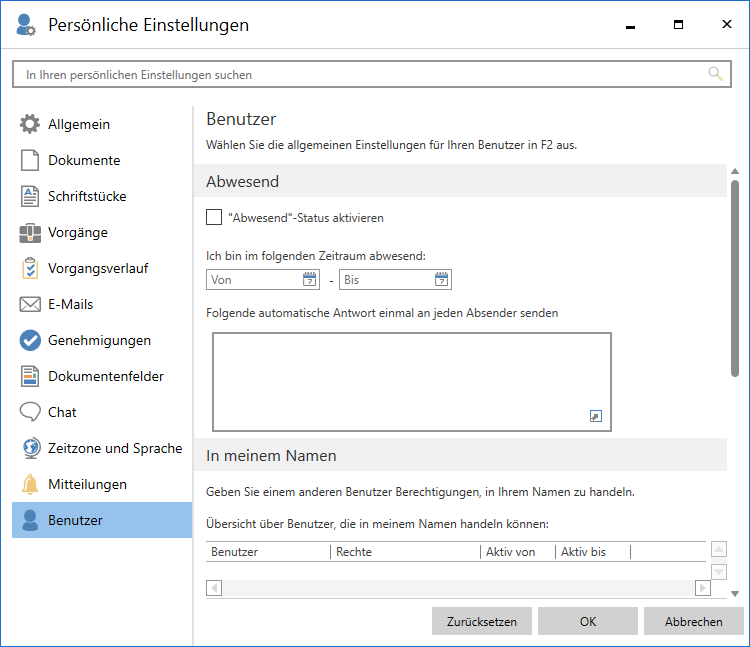Click the Chat speech bubble icon
This screenshot has width=750, height=647.
pyautogui.click(x=30, y=413)
